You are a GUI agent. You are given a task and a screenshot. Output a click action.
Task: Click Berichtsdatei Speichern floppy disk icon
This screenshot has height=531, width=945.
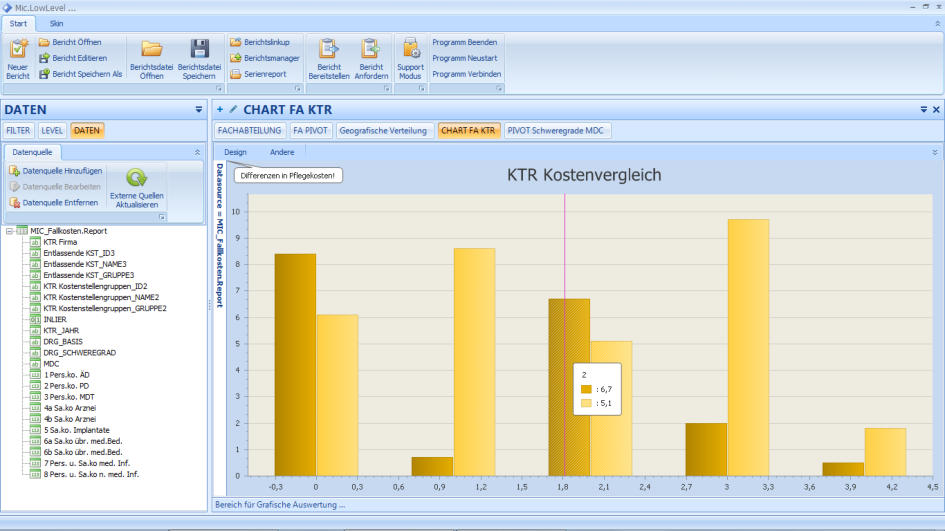[x=200, y=49]
